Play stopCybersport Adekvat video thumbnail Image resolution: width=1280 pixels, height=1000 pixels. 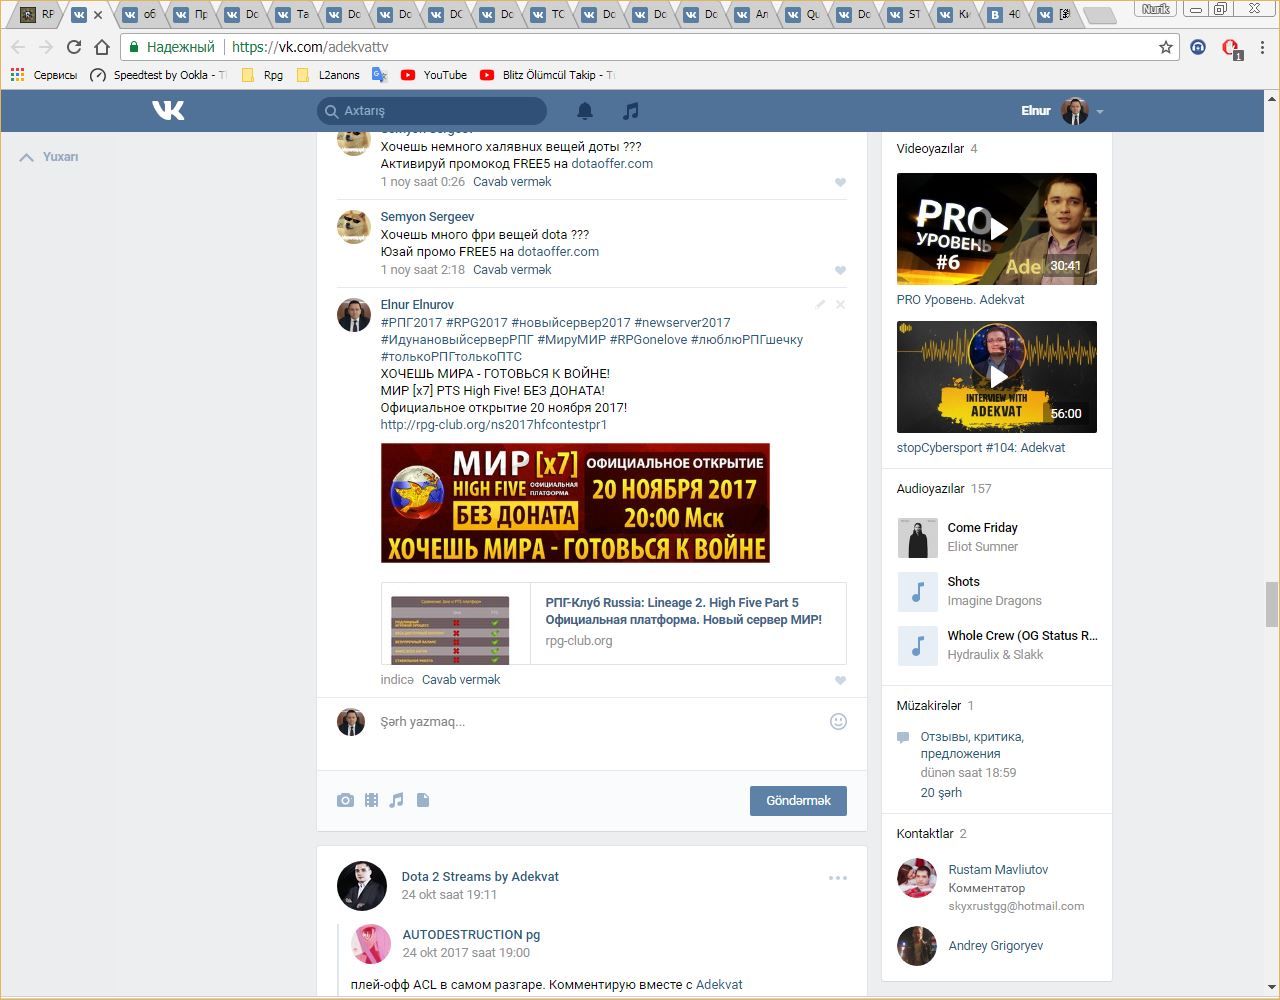997,377
